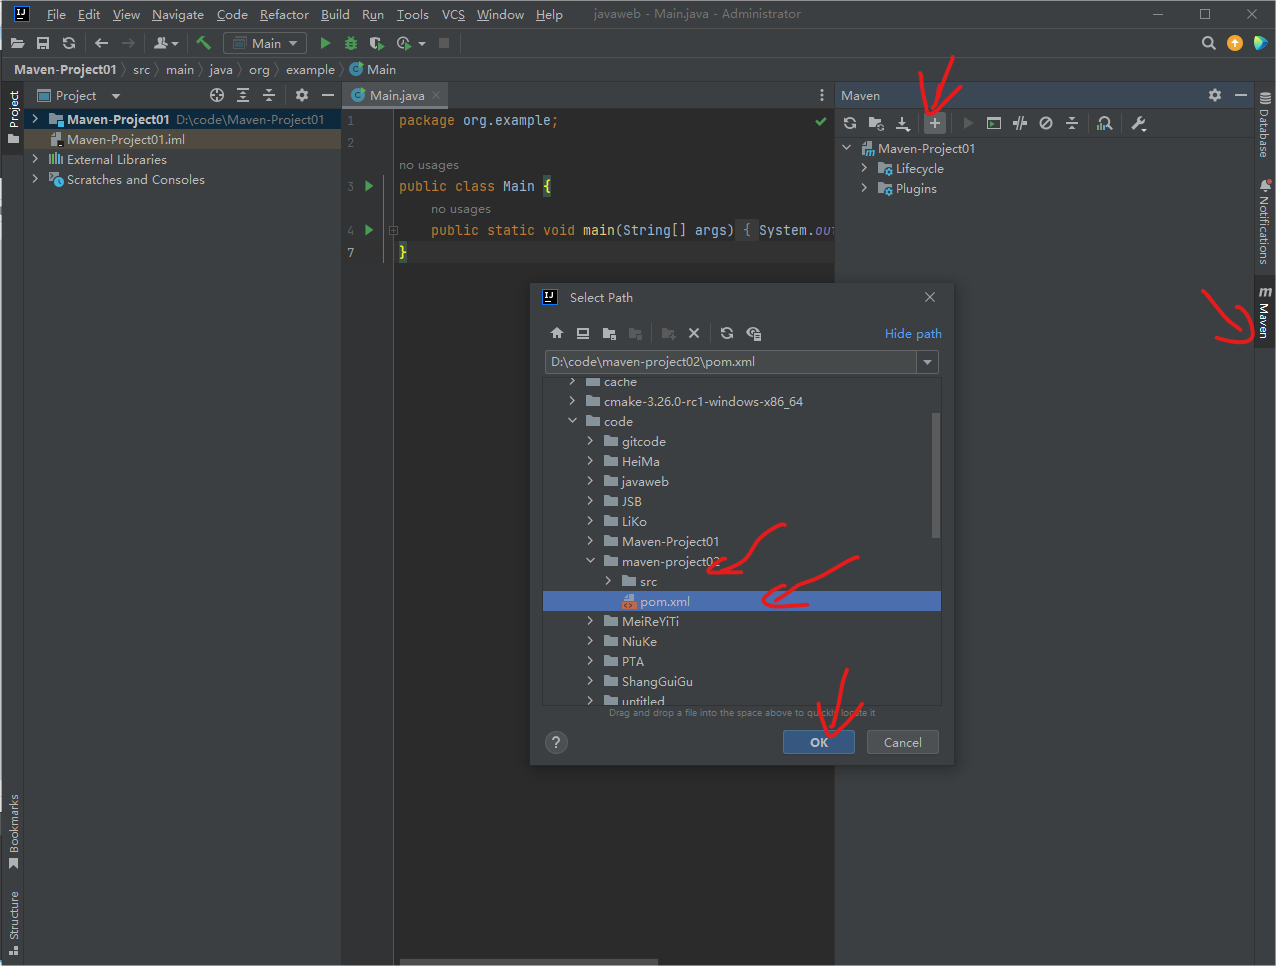Collapse all nodes in Maven panel
The width and height of the screenshot is (1276, 966).
(x=1072, y=123)
